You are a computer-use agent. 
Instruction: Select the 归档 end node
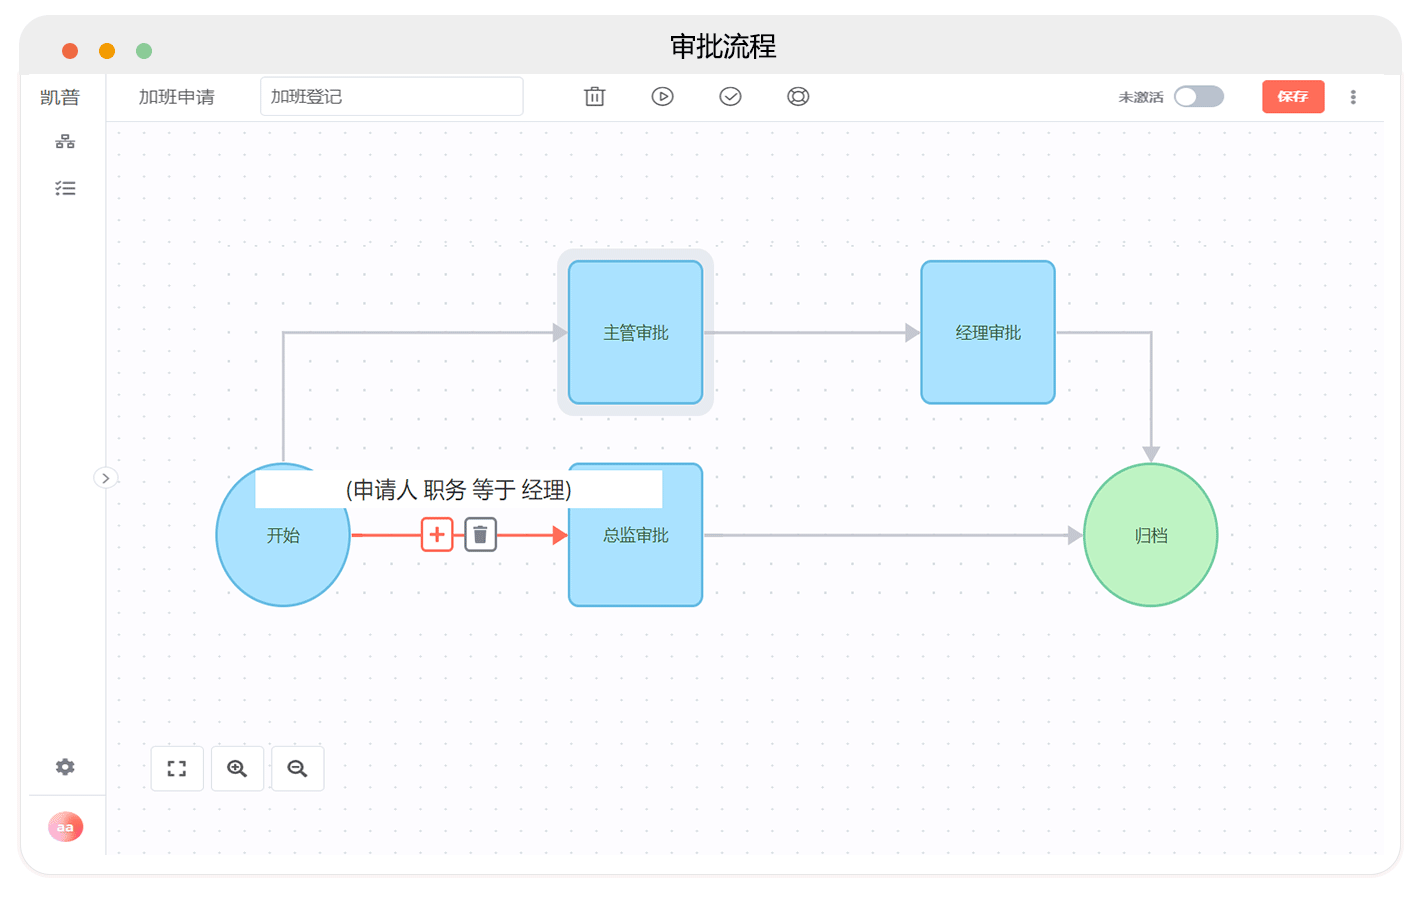pyautogui.click(x=1151, y=535)
